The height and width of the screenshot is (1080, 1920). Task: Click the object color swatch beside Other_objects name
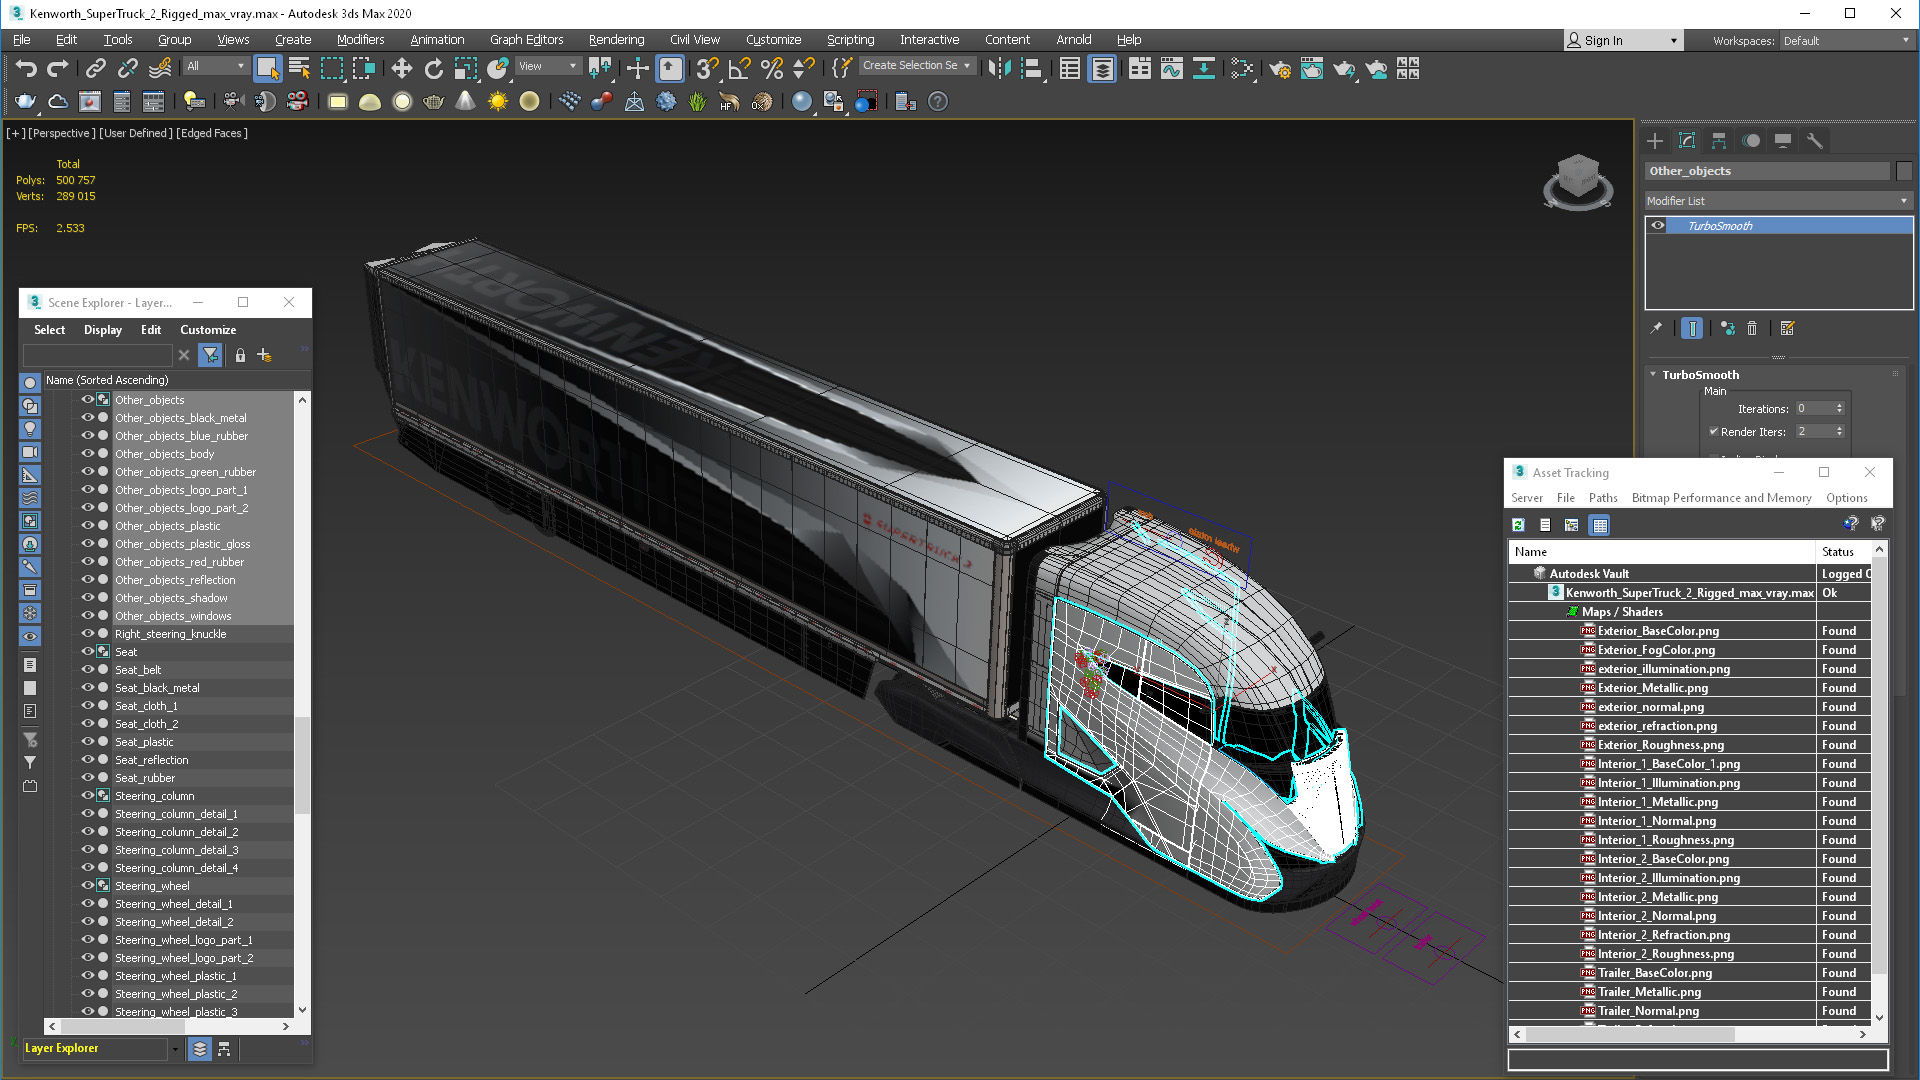(1904, 171)
